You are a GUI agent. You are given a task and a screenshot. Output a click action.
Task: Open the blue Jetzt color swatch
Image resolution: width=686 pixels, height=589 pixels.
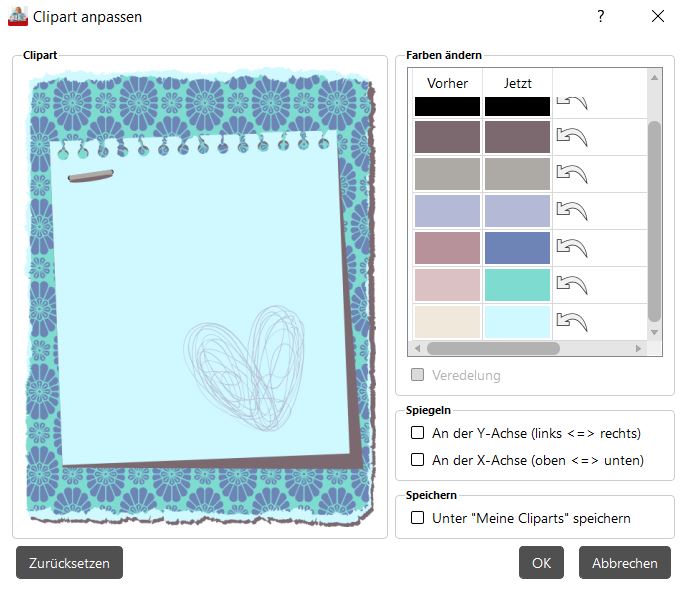pyautogui.click(x=517, y=248)
